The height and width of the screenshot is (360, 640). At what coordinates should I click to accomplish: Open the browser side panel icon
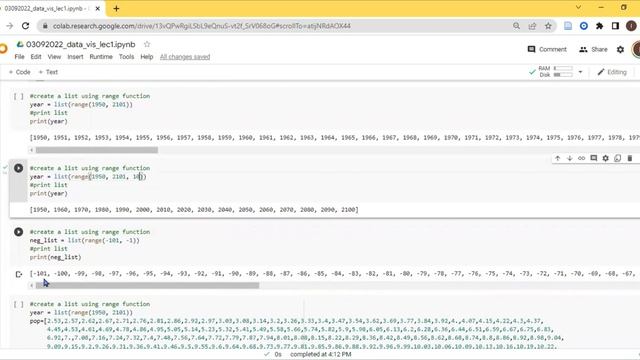click(x=615, y=26)
